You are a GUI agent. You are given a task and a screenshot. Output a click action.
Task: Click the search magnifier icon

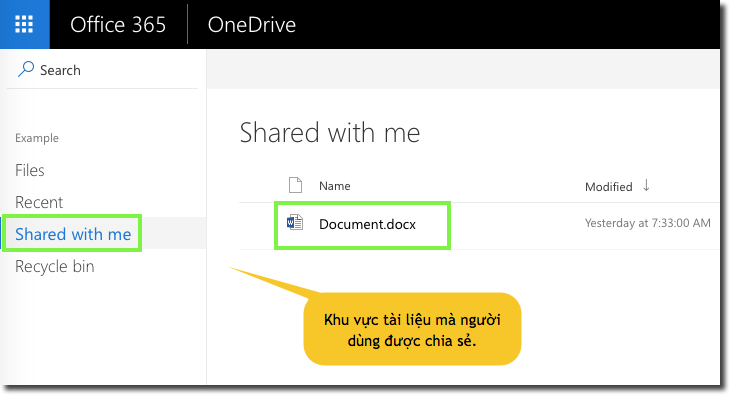[x=26, y=69]
